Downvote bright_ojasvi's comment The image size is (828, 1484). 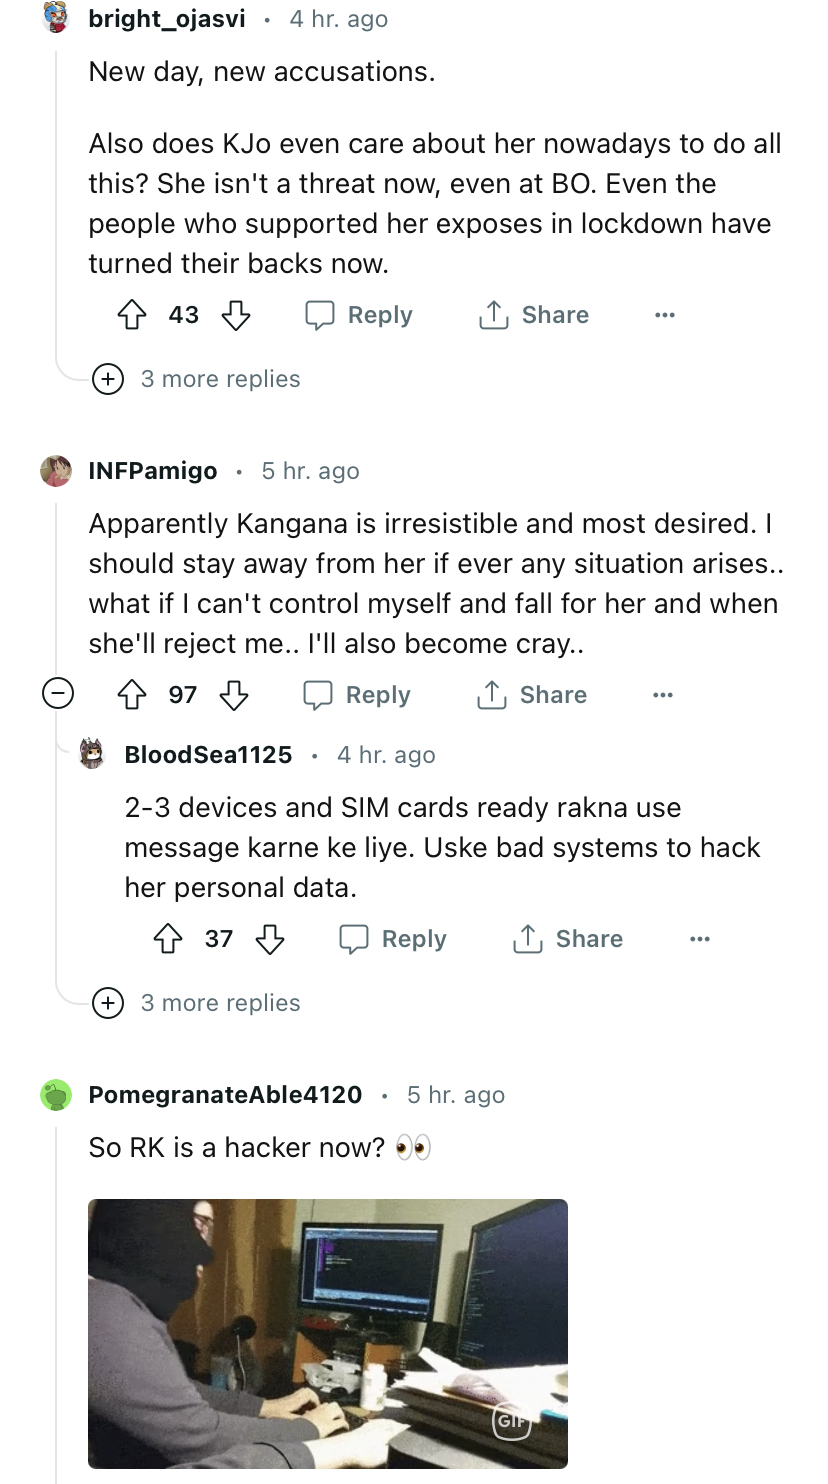coord(236,316)
